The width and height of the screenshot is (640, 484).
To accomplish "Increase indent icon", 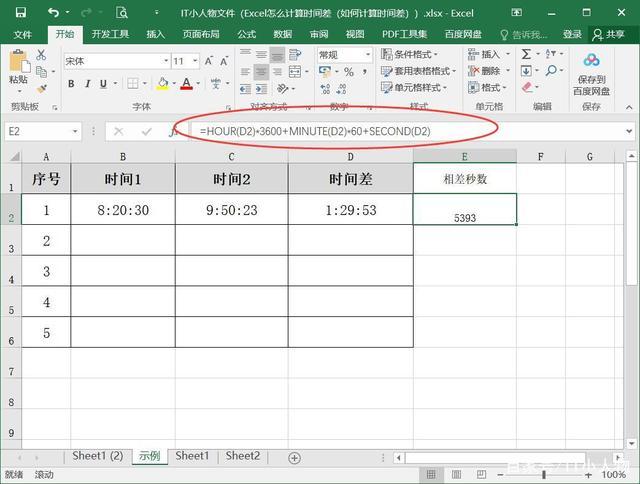I will pos(261,89).
